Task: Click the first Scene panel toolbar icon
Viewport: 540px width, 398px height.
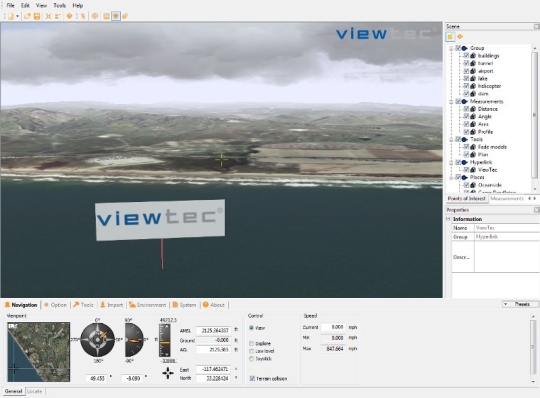Action: coord(450,36)
